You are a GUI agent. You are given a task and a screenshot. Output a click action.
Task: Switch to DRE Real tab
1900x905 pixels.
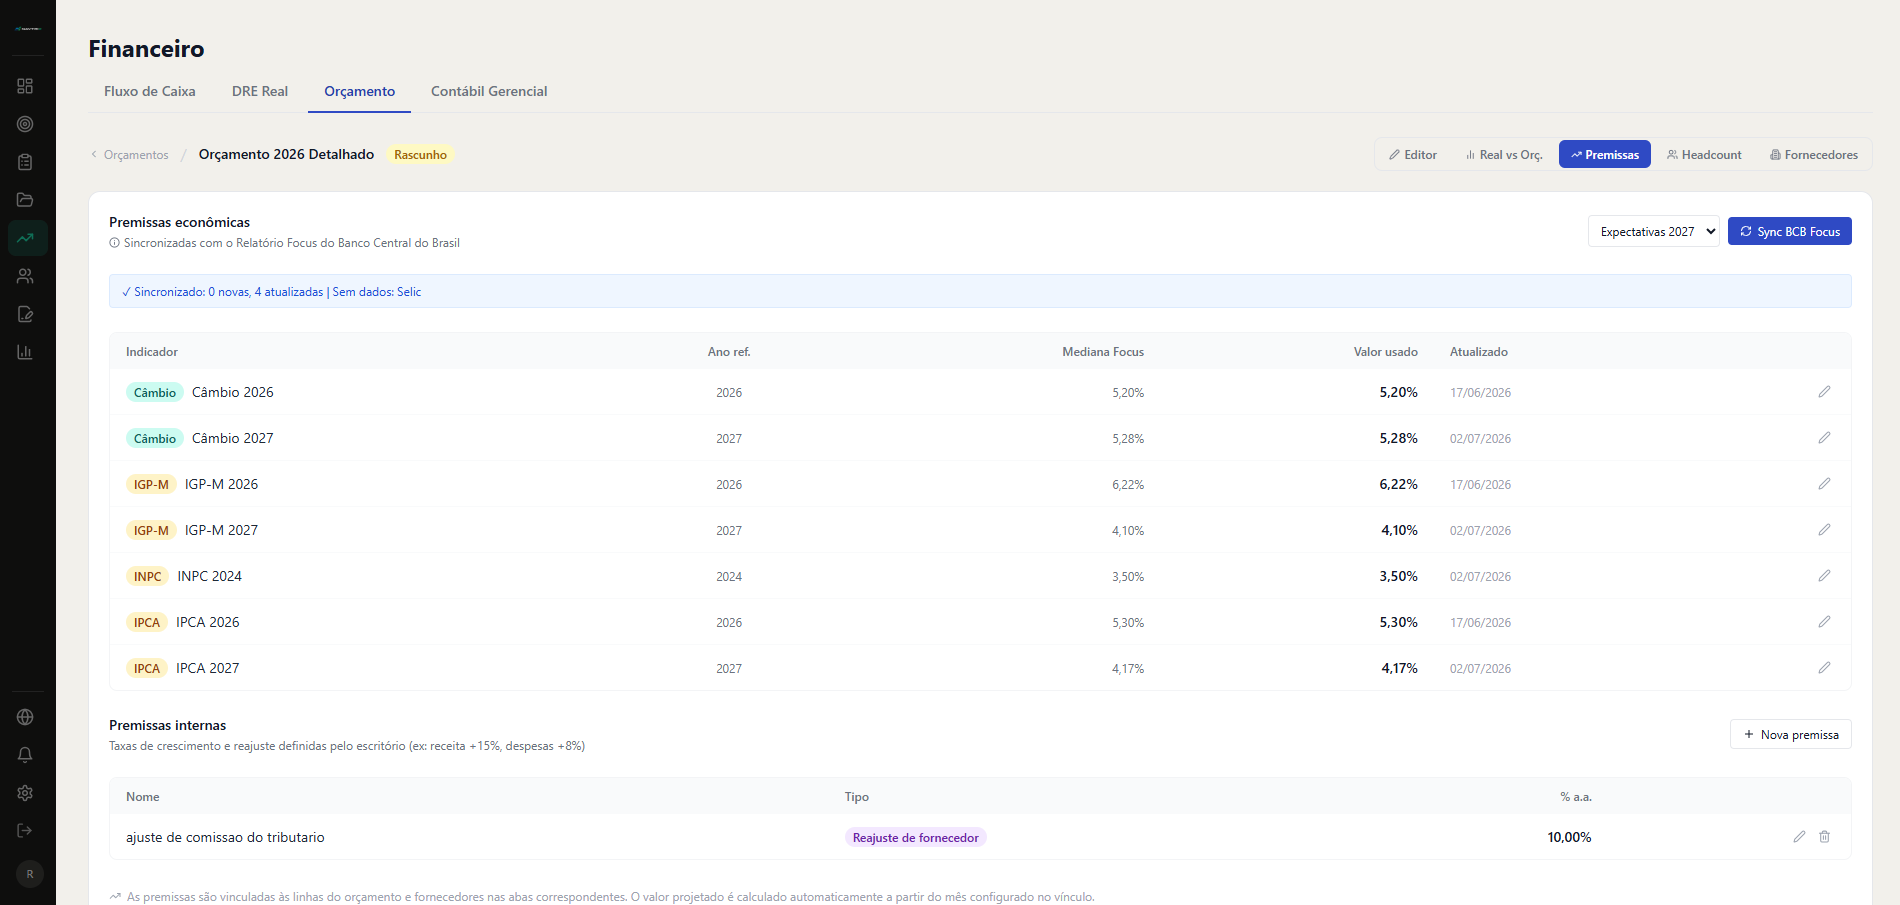260,91
